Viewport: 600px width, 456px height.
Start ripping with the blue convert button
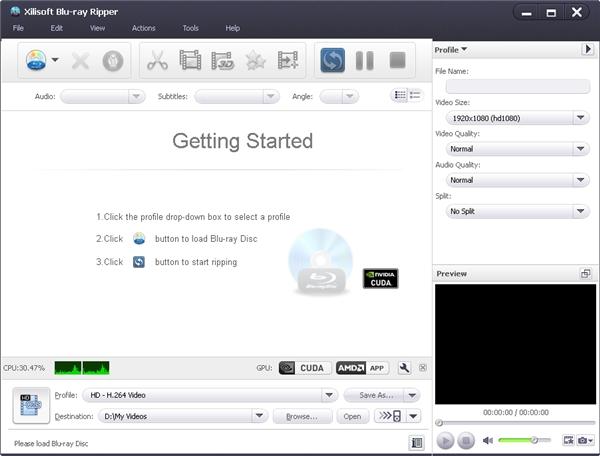point(333,60)
